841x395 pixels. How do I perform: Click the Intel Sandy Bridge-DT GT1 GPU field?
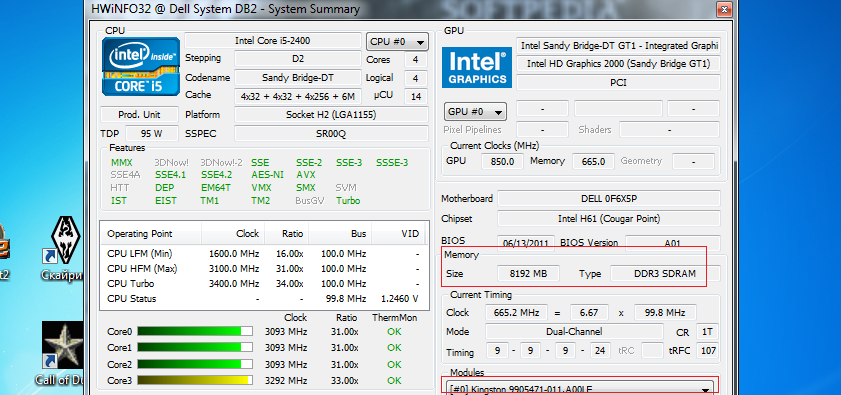[618, 46]
